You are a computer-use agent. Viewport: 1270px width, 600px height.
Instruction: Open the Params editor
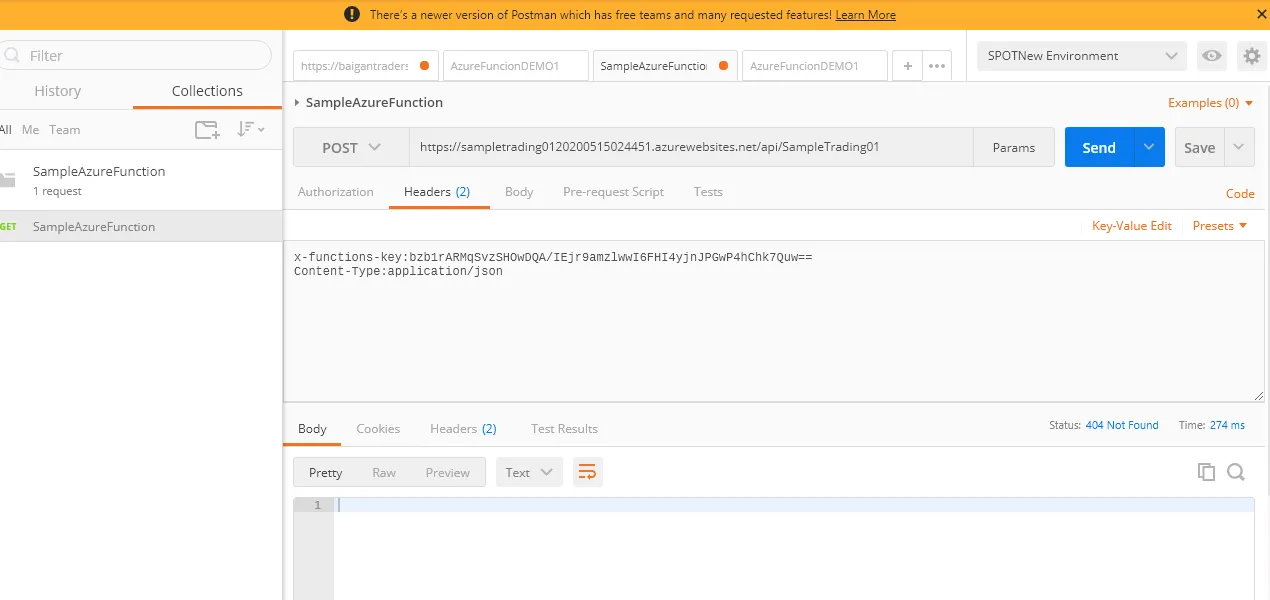tap(1014, 147)
